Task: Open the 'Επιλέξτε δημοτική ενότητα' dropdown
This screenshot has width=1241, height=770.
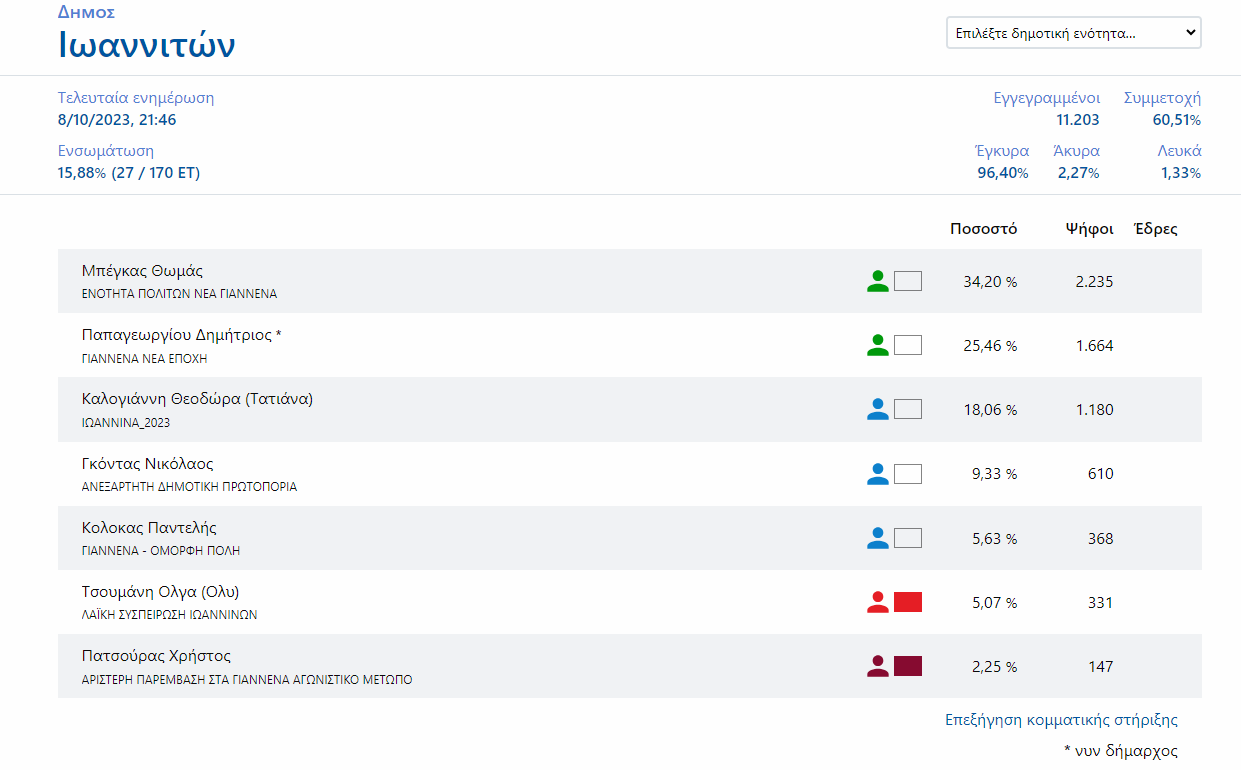Action: click(x=1073, y=33)
